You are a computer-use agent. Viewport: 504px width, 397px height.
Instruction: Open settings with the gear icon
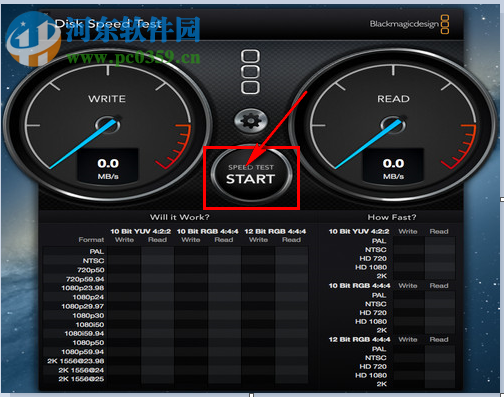pos(251,120)
